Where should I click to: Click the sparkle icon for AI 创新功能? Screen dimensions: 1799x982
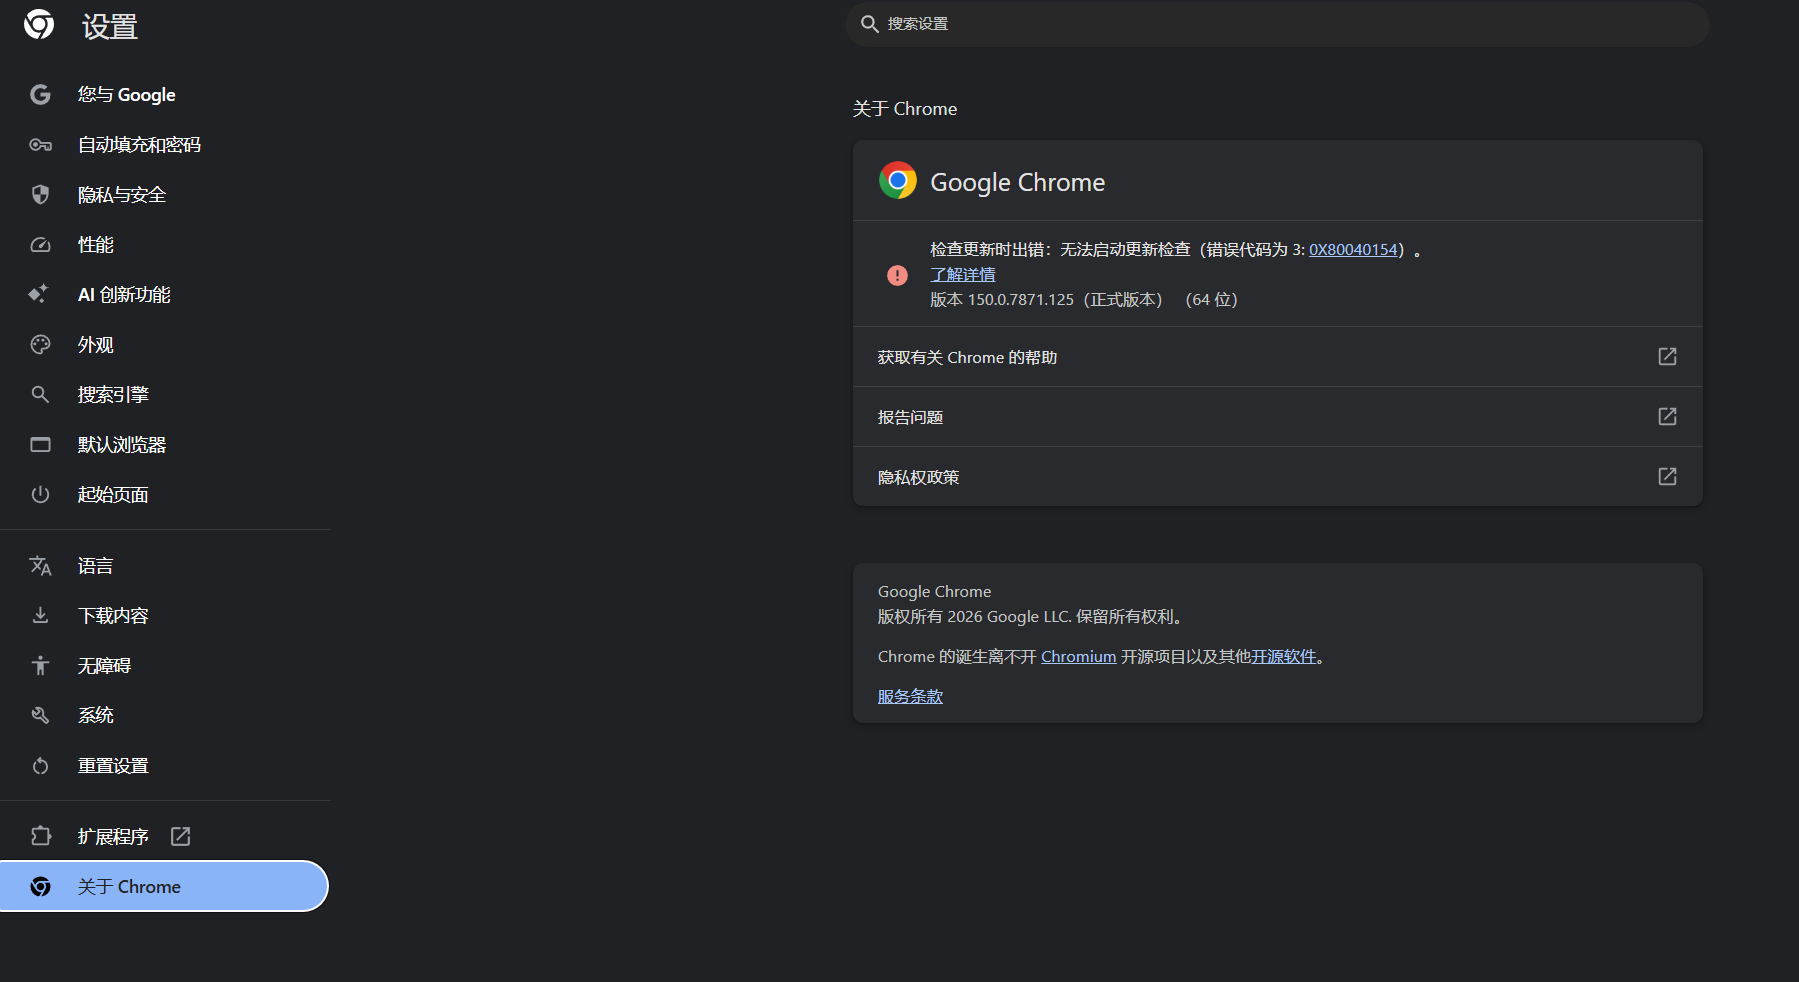[x=40, y=294]
